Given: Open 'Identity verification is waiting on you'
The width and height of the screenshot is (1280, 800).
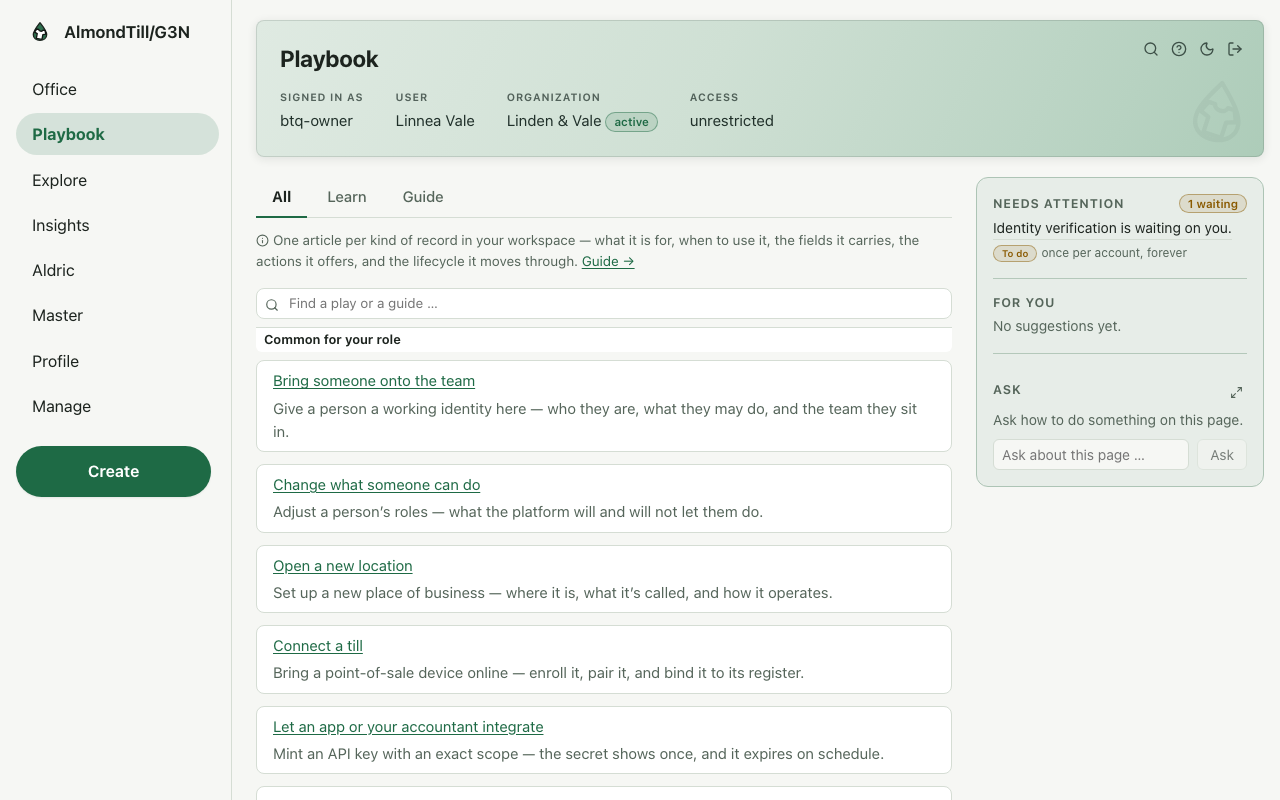Looking at the screenshot, I should point(1112,228).
